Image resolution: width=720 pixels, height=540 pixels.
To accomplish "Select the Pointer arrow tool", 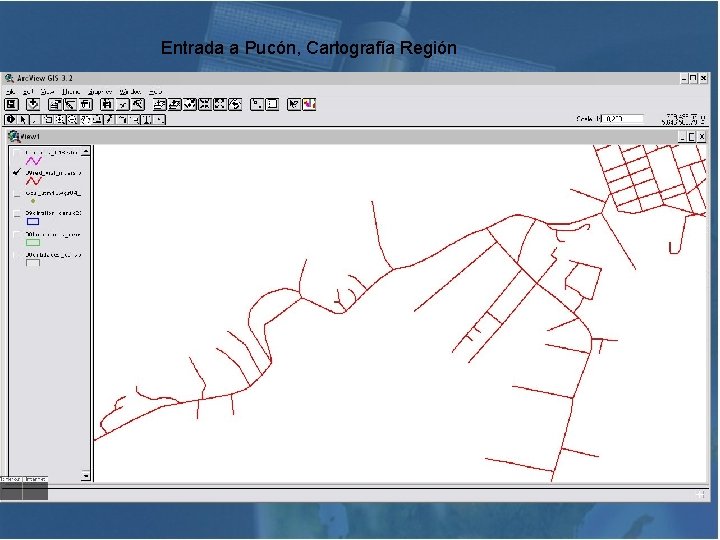I will pos(22,120).
